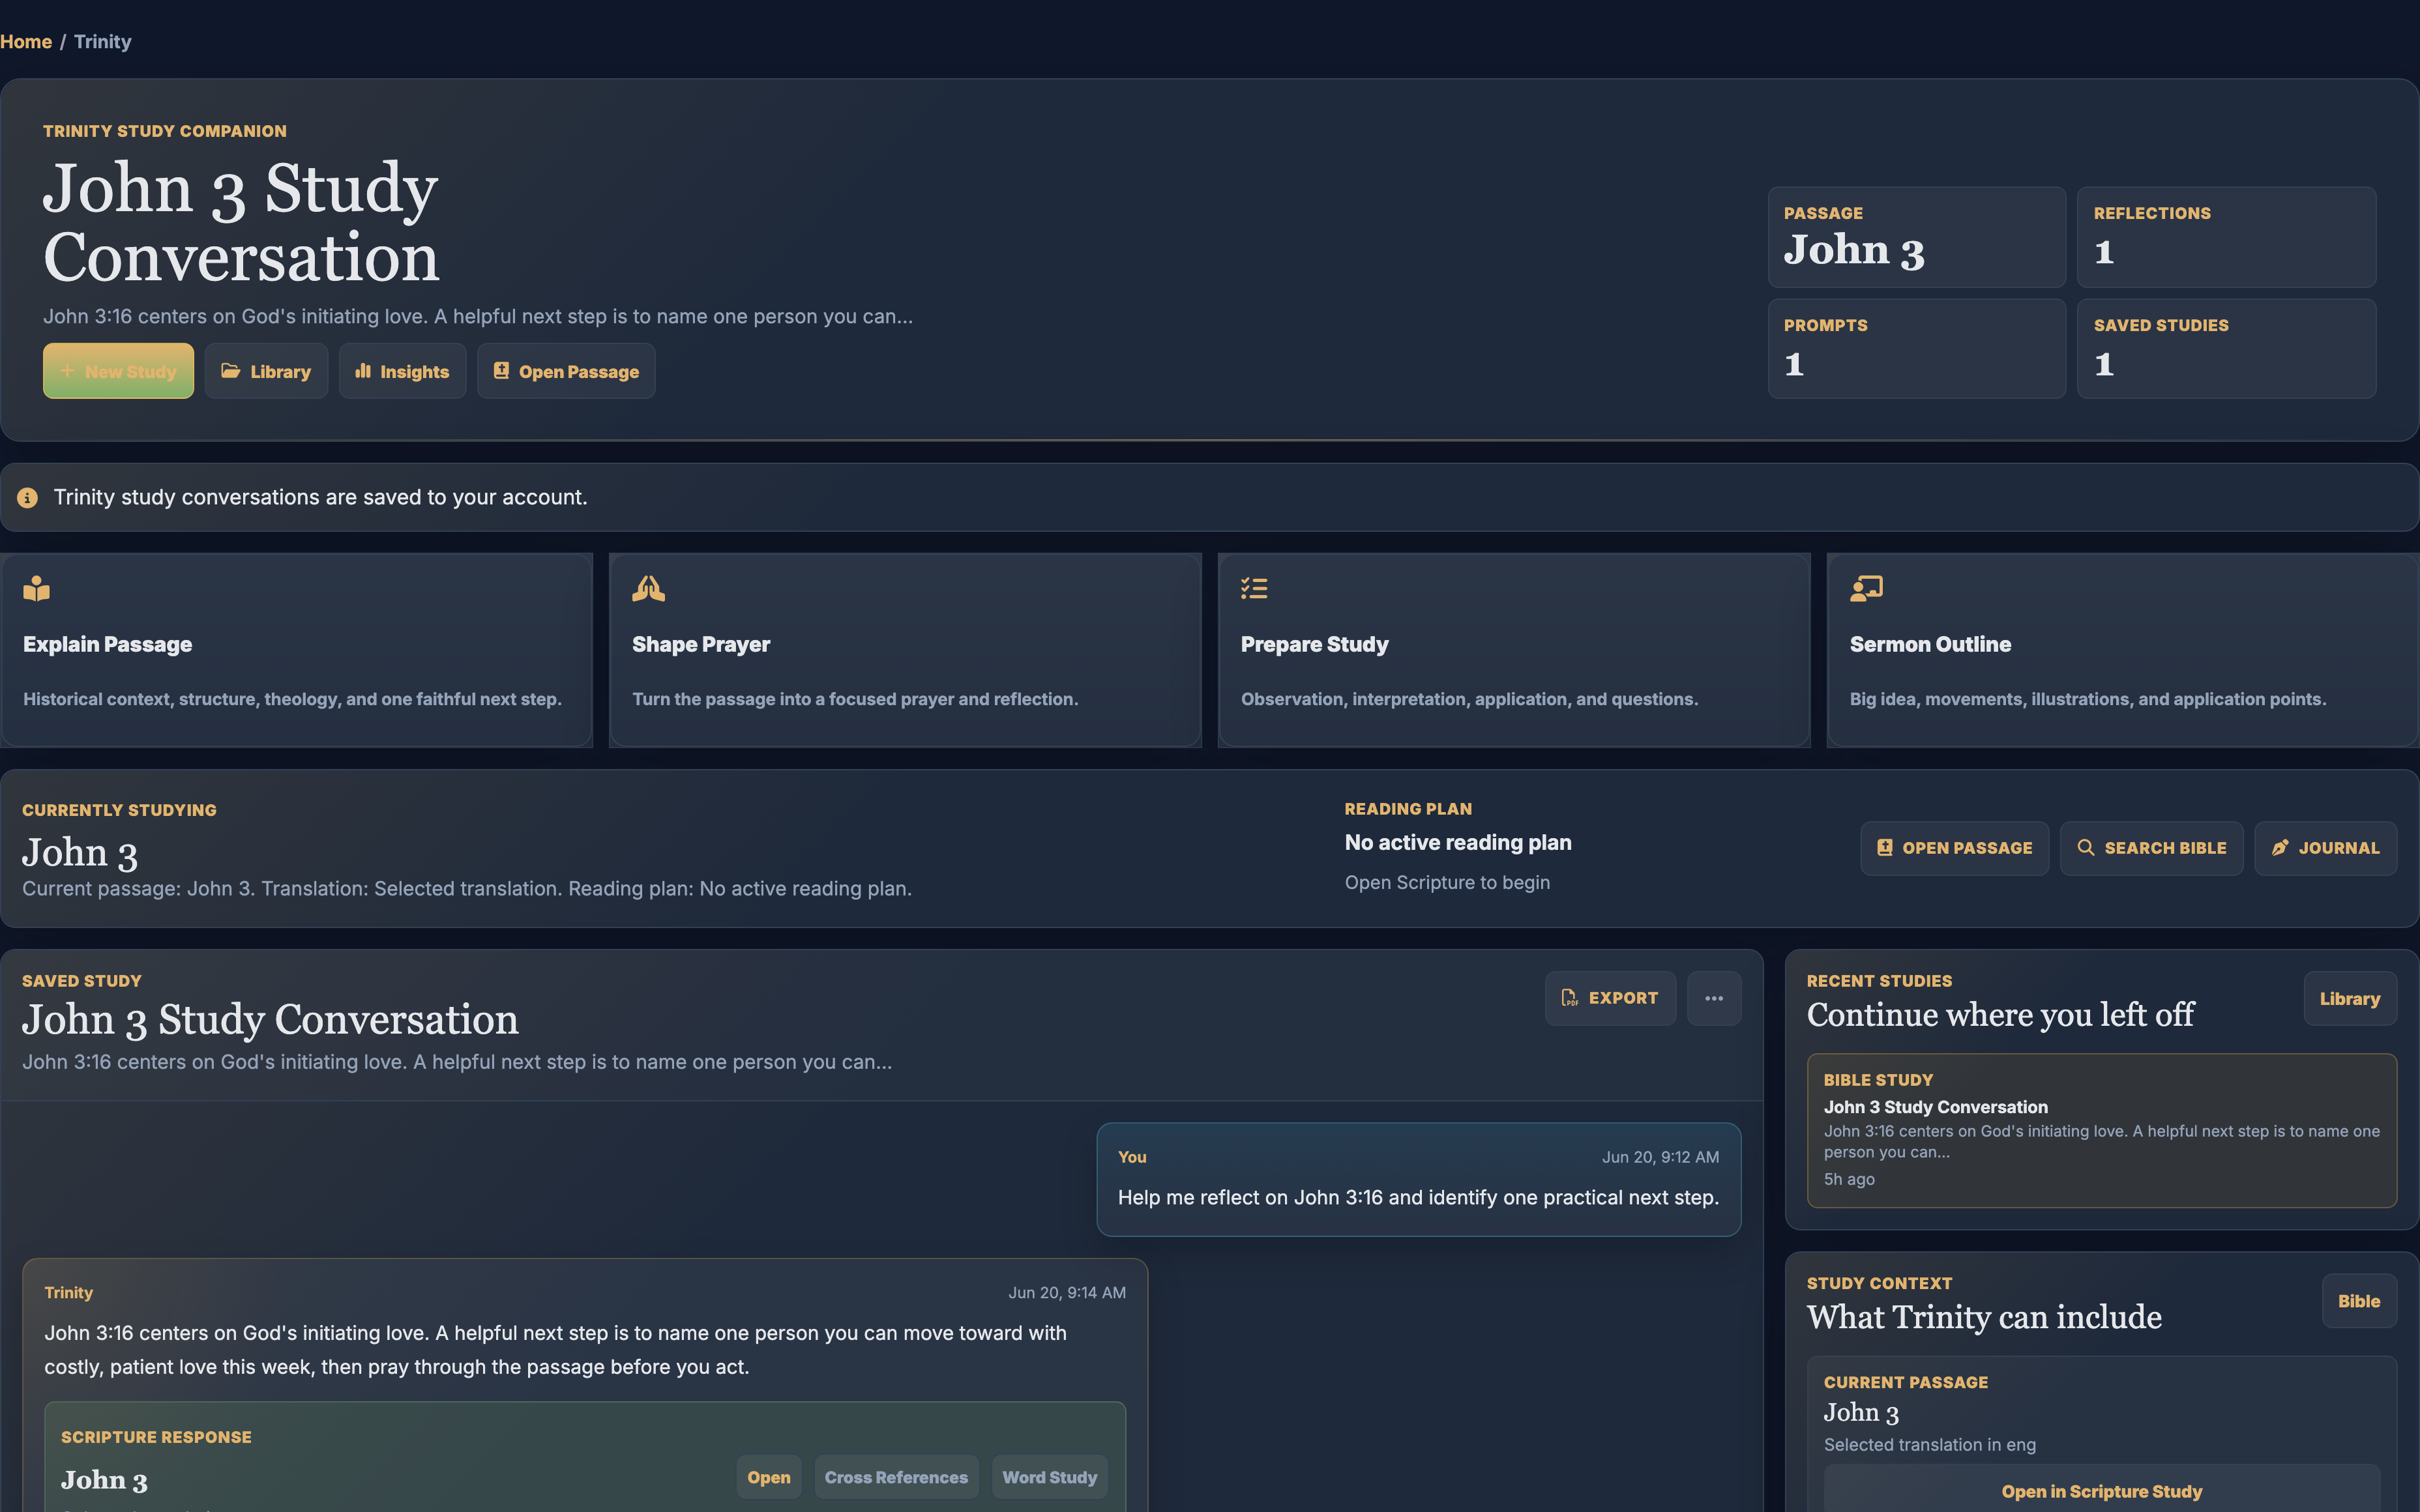Click the PDF file icon on EXPORT

click(x=1569, y=998)
